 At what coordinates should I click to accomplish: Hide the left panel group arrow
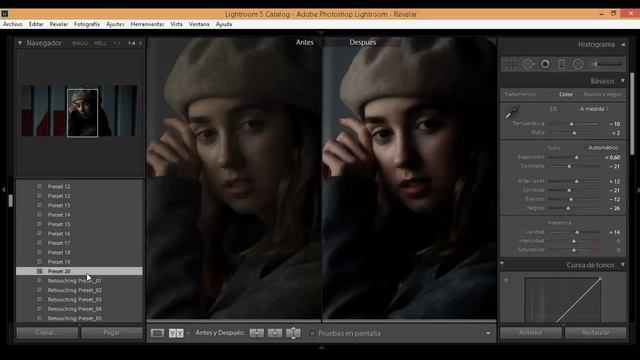[4, 189]
